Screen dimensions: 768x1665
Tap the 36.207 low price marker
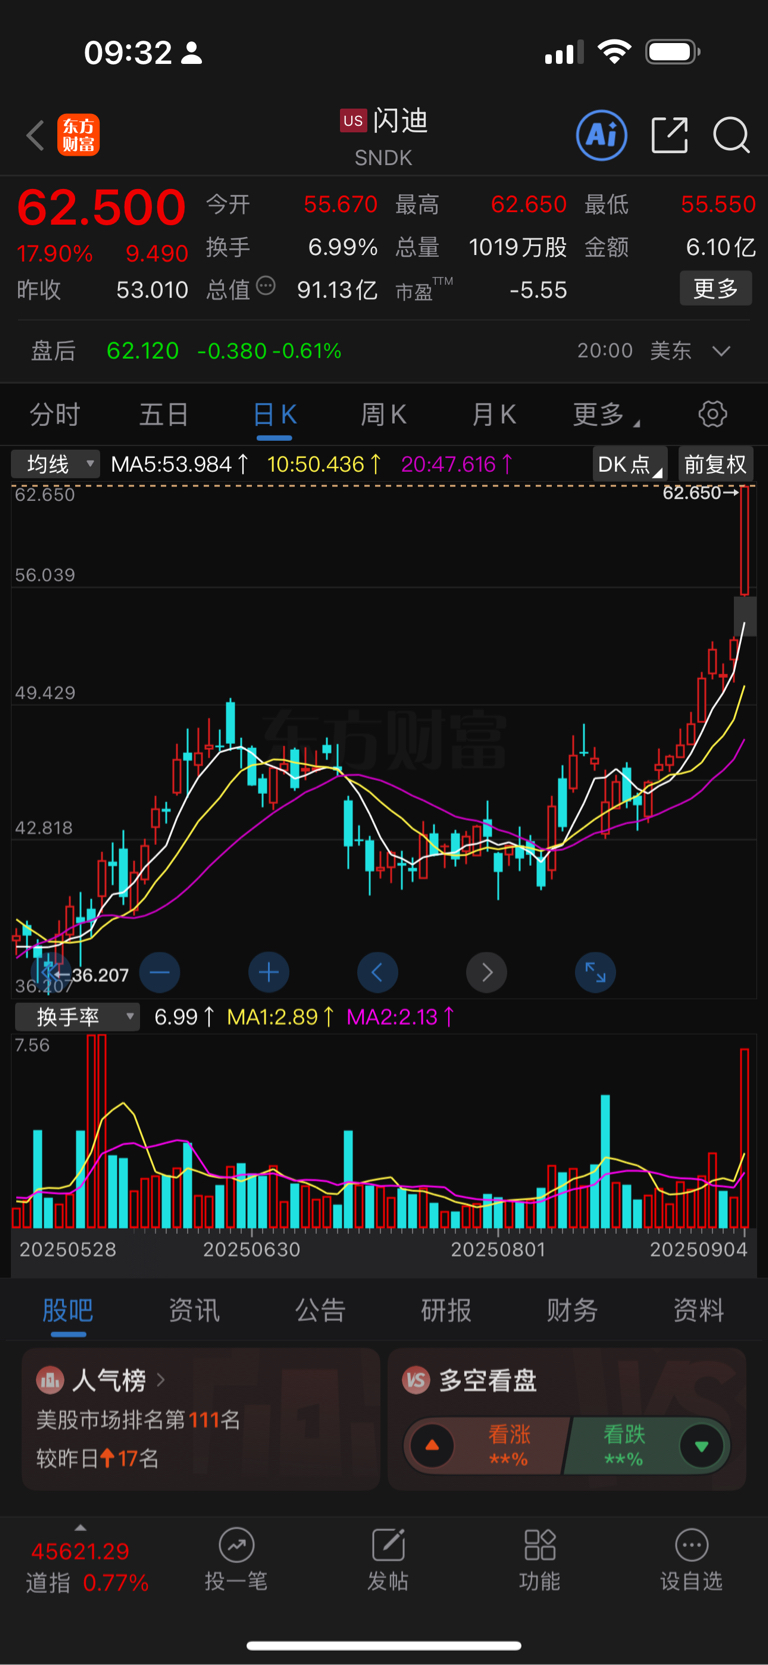coord(92,975)
